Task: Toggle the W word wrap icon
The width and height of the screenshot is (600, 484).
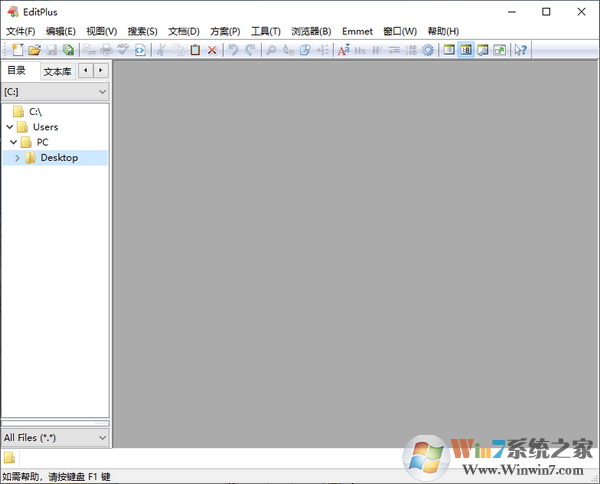Action: [x=377, y=50]
